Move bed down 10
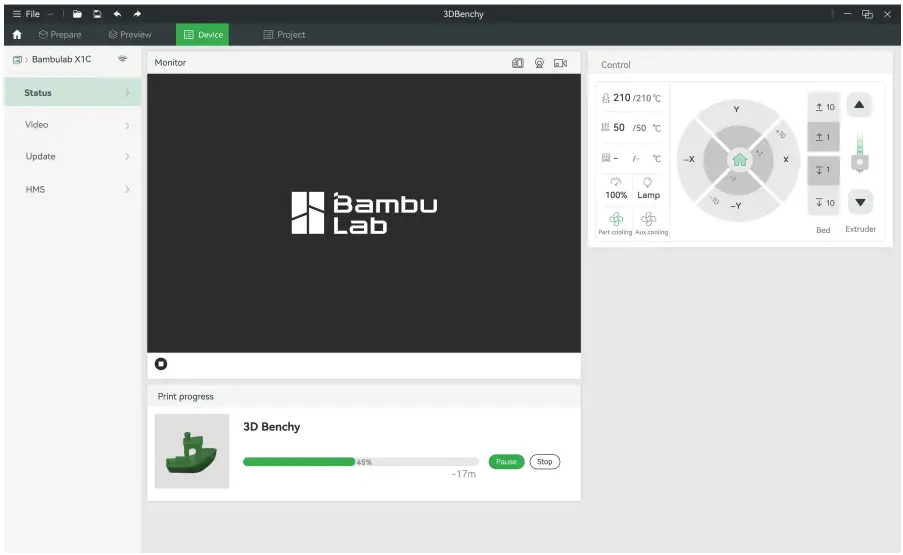 click(x=824, y=203)
